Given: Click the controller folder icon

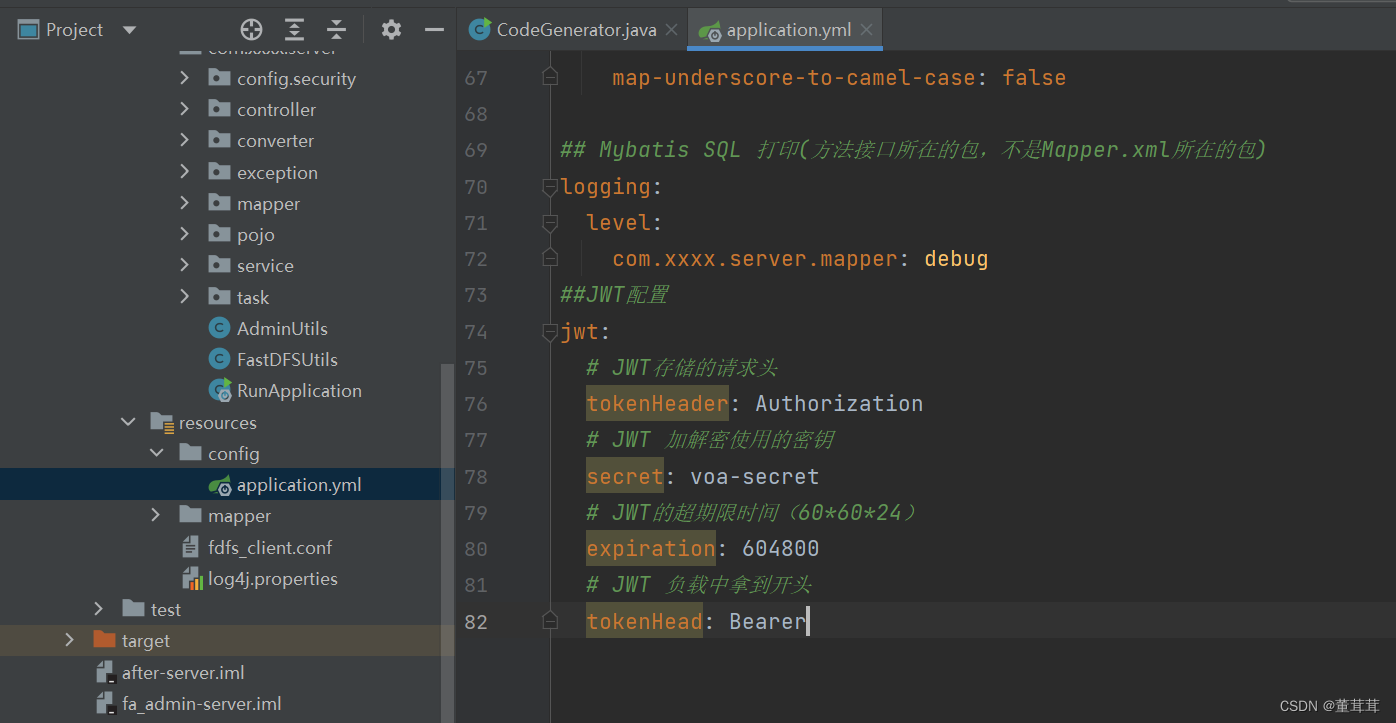Looking at the screenshot, I should pos(220,109).
